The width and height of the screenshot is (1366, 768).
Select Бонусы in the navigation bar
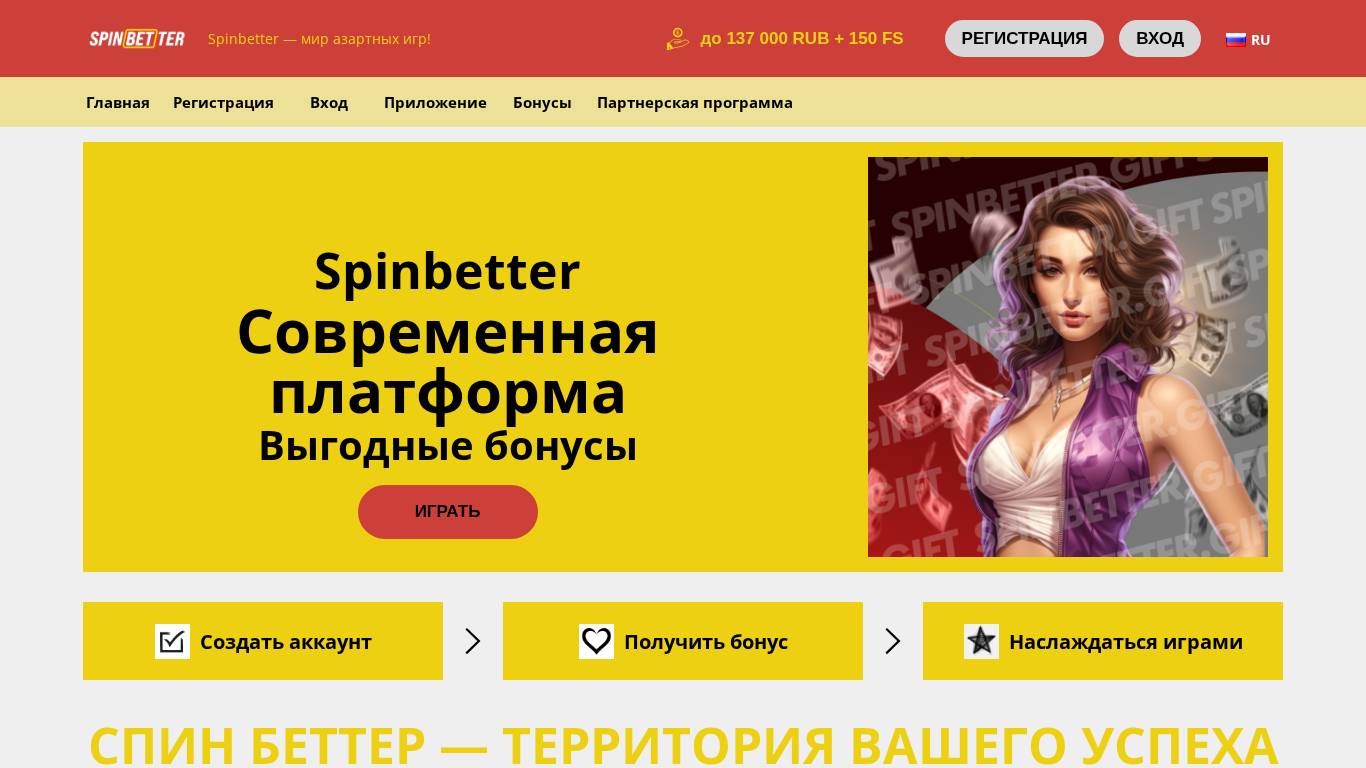542,102
